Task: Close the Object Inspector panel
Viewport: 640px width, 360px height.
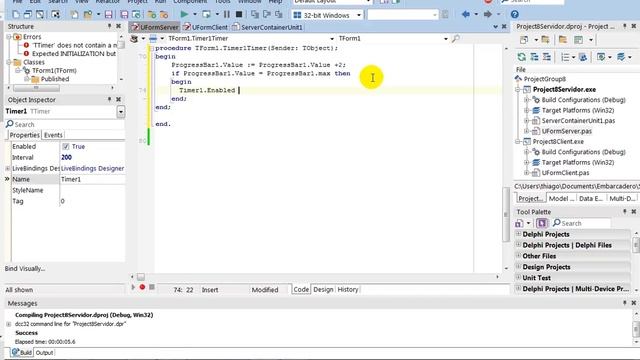Action: [118, 99]
